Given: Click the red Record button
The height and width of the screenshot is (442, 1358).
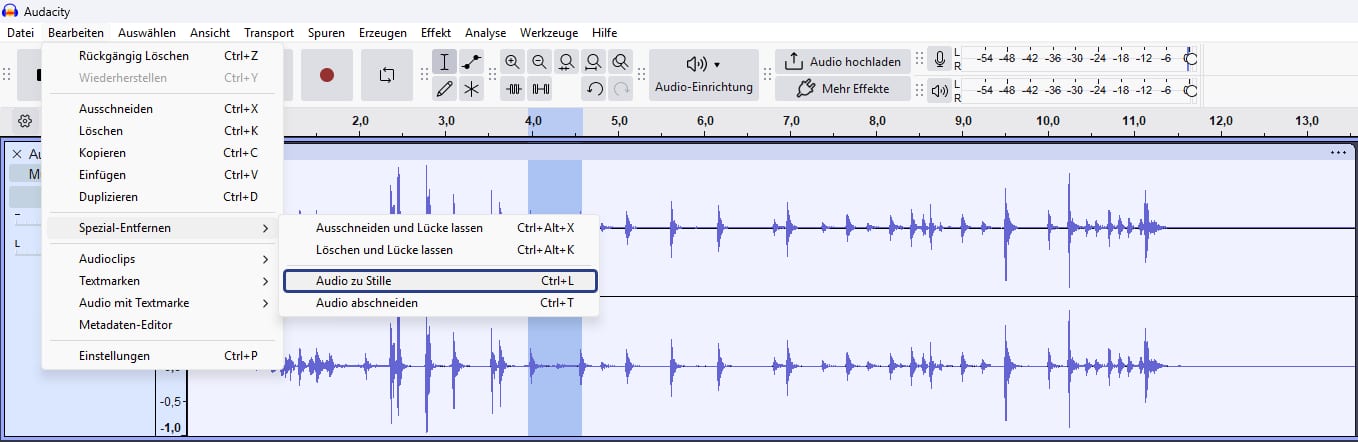Looking at the screenshot, I should (x=327, y=75).
